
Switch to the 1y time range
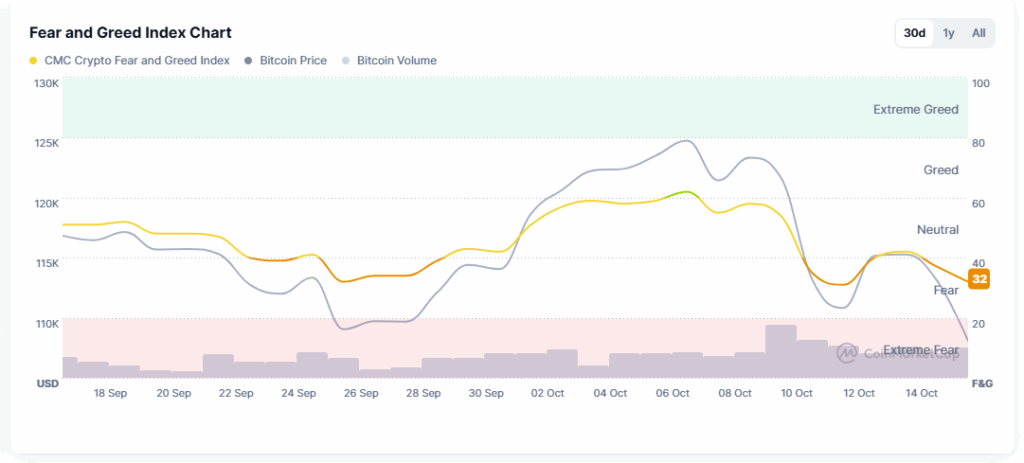(949, 33)
